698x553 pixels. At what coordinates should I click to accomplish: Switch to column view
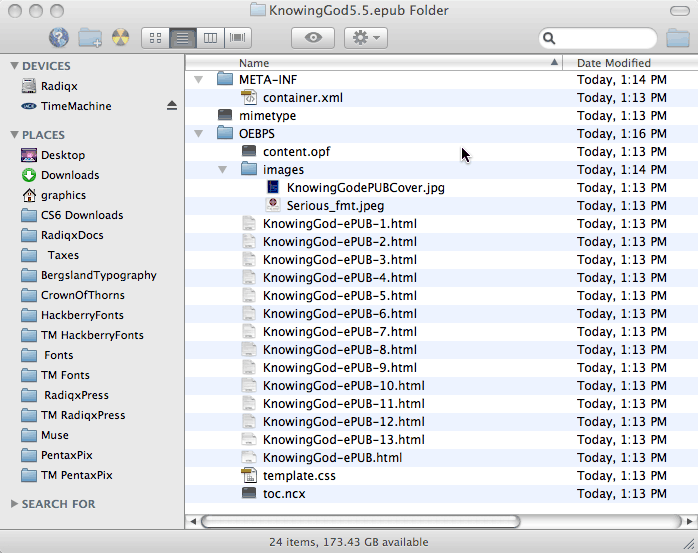210,38
